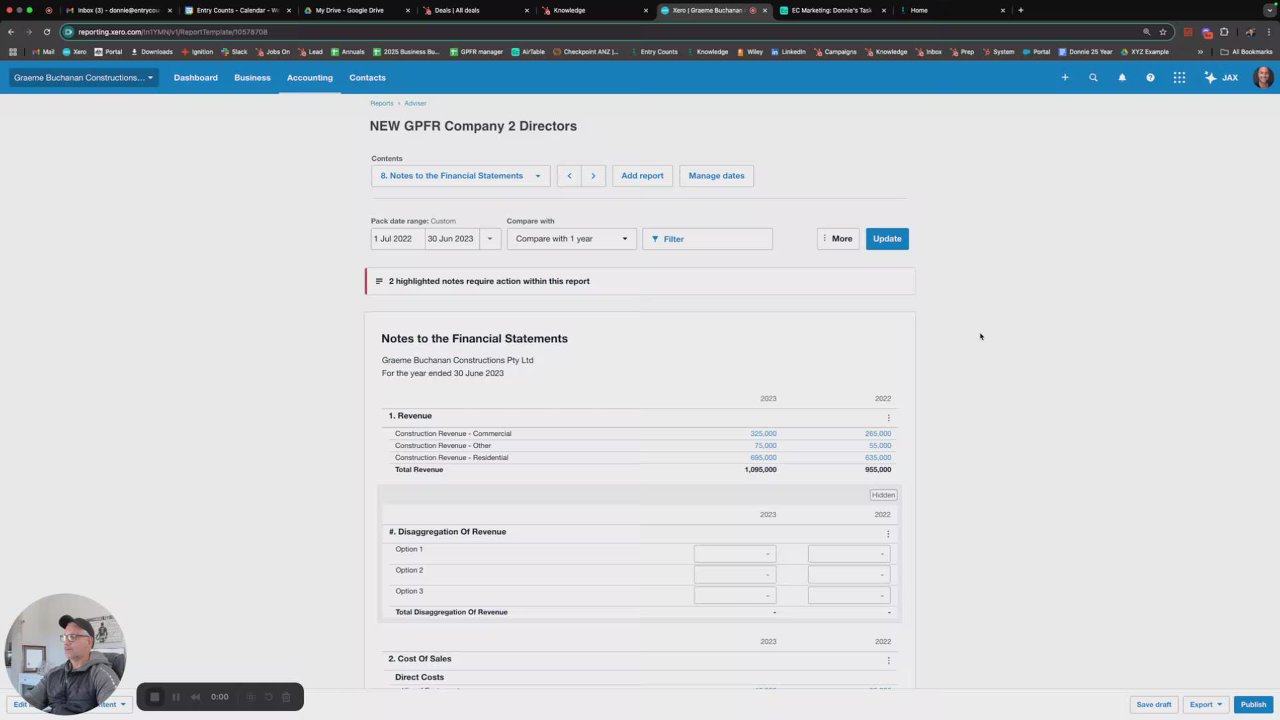The image size is (1280, 720).
Task: Open the user profile avatar
Action: click(1263, 77)
